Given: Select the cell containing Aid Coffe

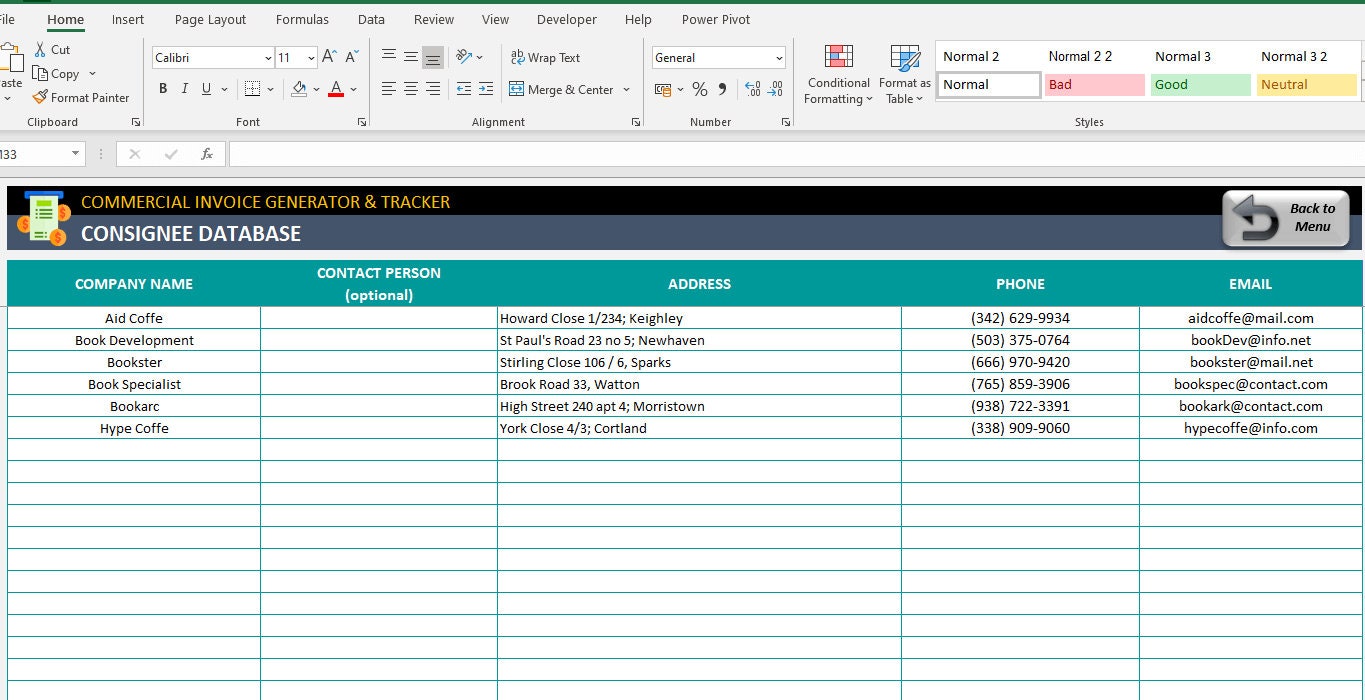Looking at the screenshot, I should click(x=133, y=318).
